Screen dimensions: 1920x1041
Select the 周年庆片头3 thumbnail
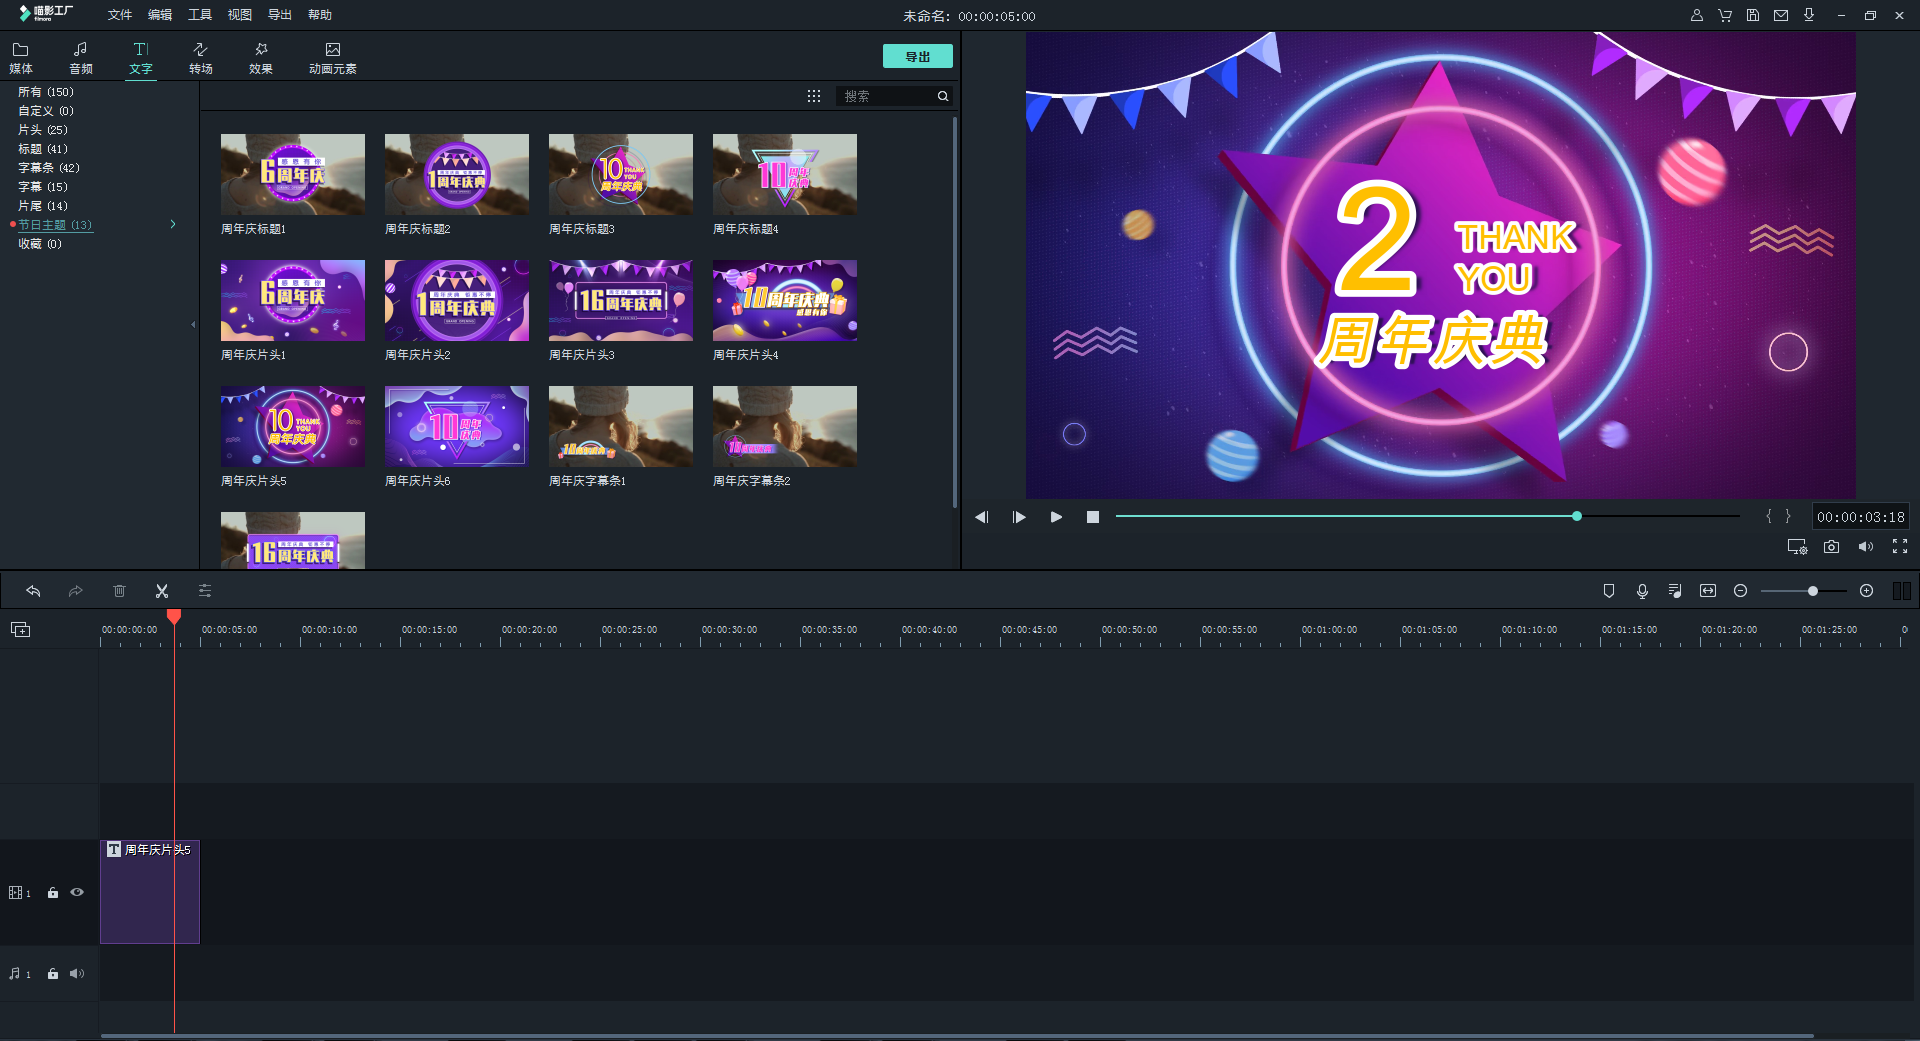pos(620,301)
